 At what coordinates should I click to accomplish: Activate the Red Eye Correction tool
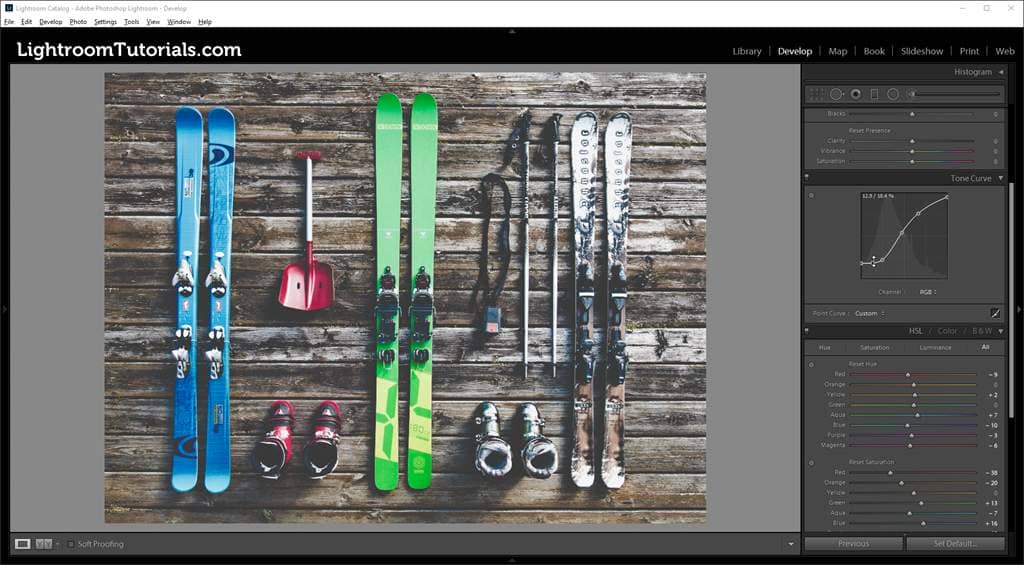tap(855, 94)
